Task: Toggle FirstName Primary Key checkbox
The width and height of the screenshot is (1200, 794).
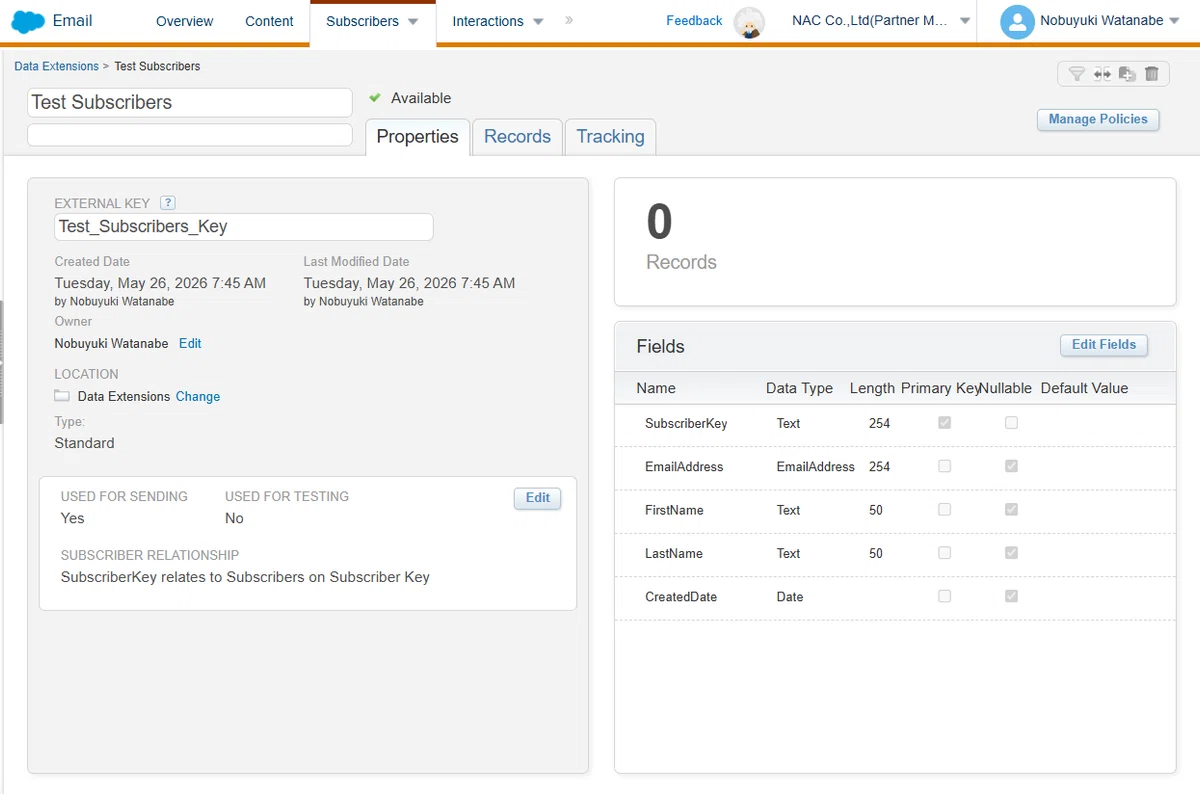Action: [x=944, y=510]
